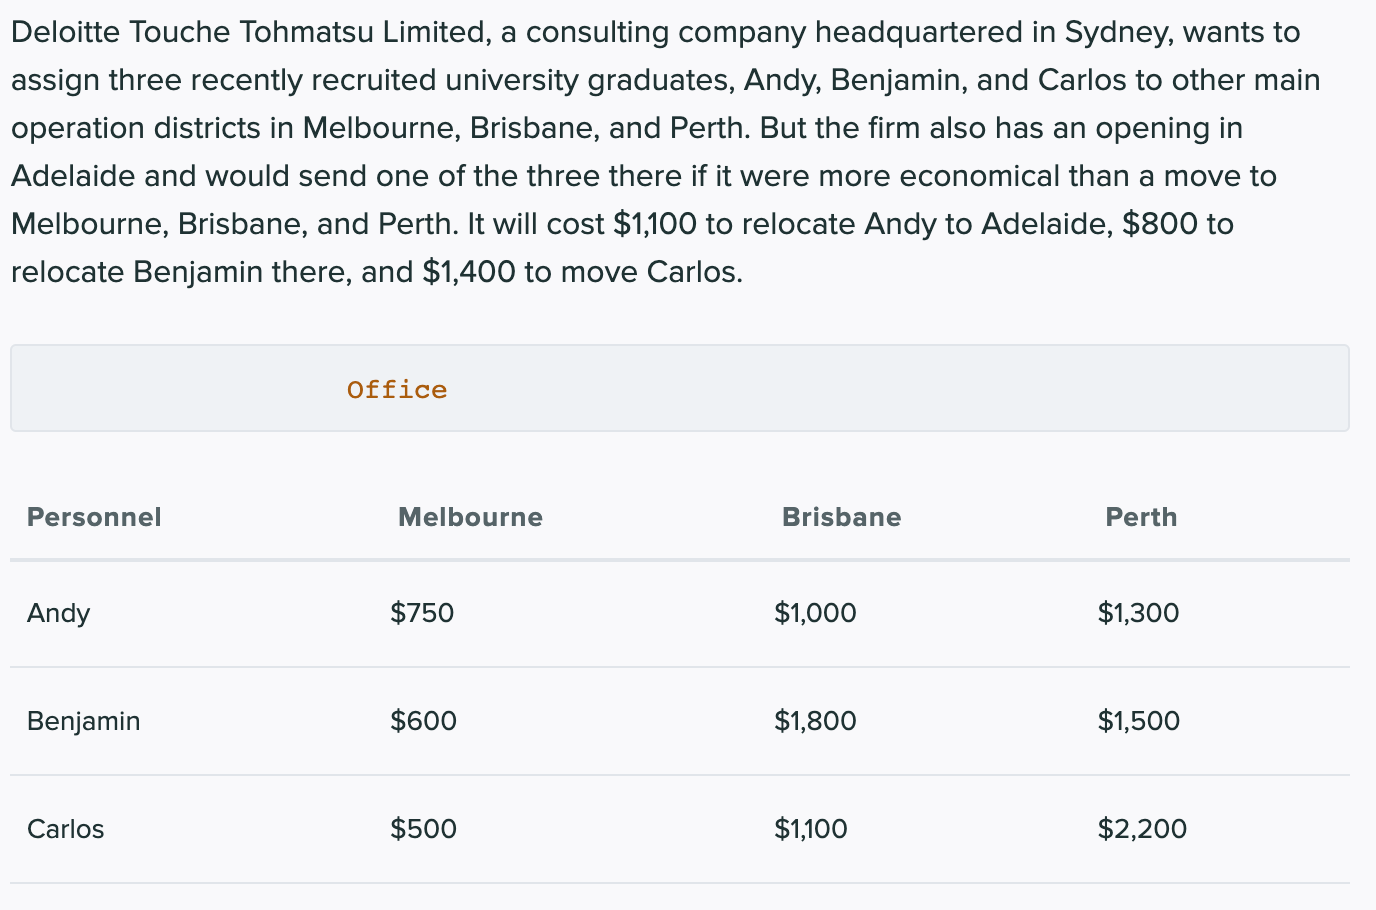The width and height of the screenshot is (1376, 910).
Task: Select Andy's Brisbane cost of $1,000
Action: pos(815,613)
